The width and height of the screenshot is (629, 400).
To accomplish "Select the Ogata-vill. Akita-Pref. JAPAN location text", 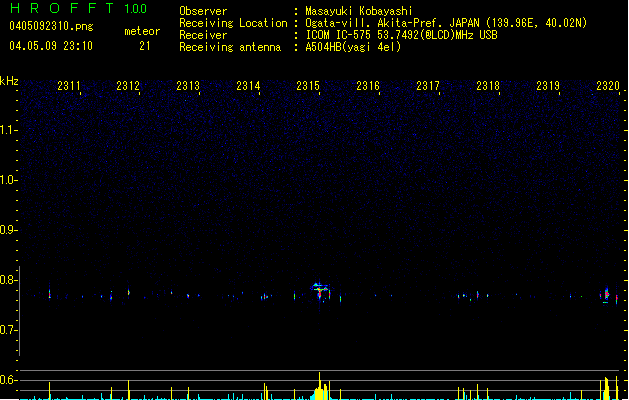I will tap(446, 23).
